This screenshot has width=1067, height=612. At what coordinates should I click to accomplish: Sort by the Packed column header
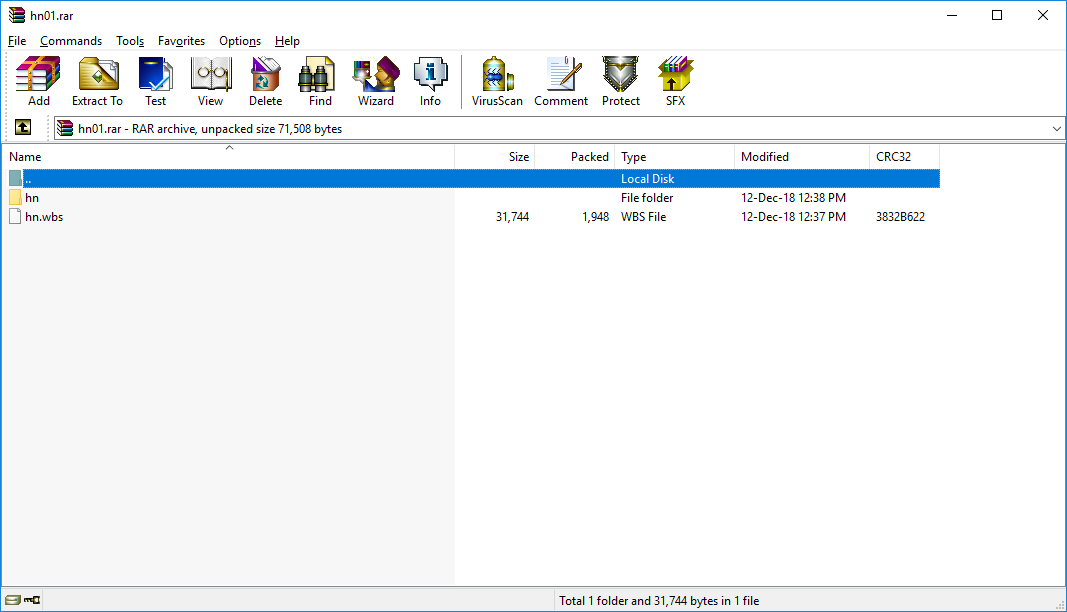[575, 157]
